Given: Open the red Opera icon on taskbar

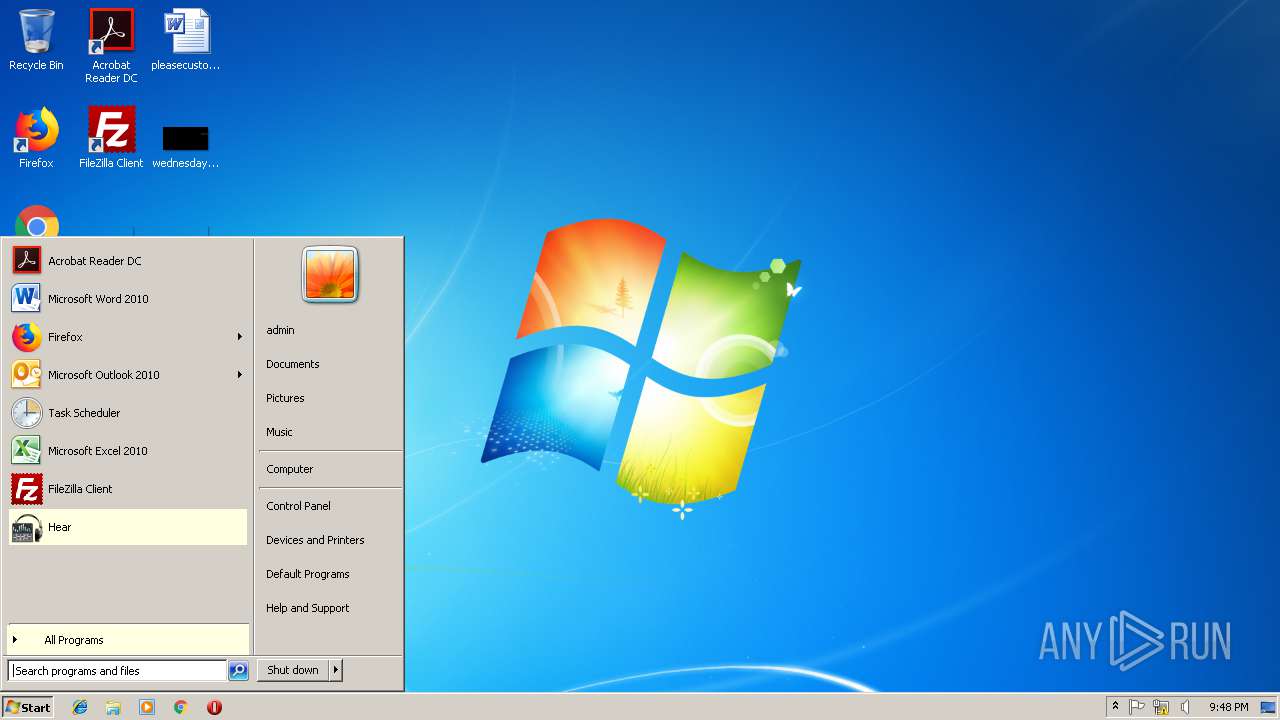Looking at the screenshot, I should 214,707.
